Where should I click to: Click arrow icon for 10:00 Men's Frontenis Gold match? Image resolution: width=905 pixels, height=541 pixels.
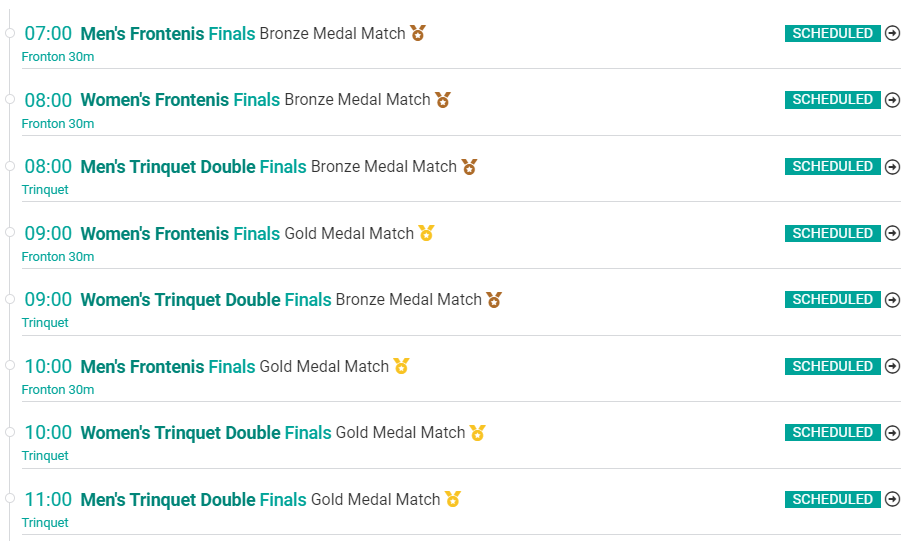pyautogui.click(x=892, y=366)
